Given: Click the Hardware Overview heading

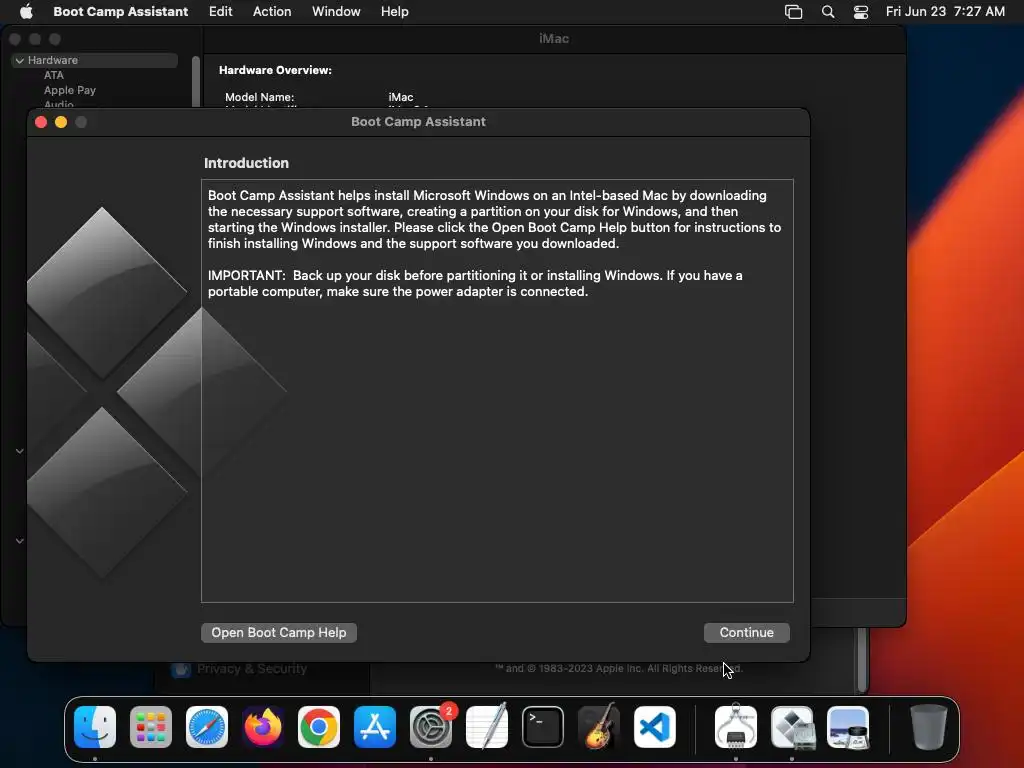Looking at the screenshot, I should pyautogui.click(x=275, y=70).
